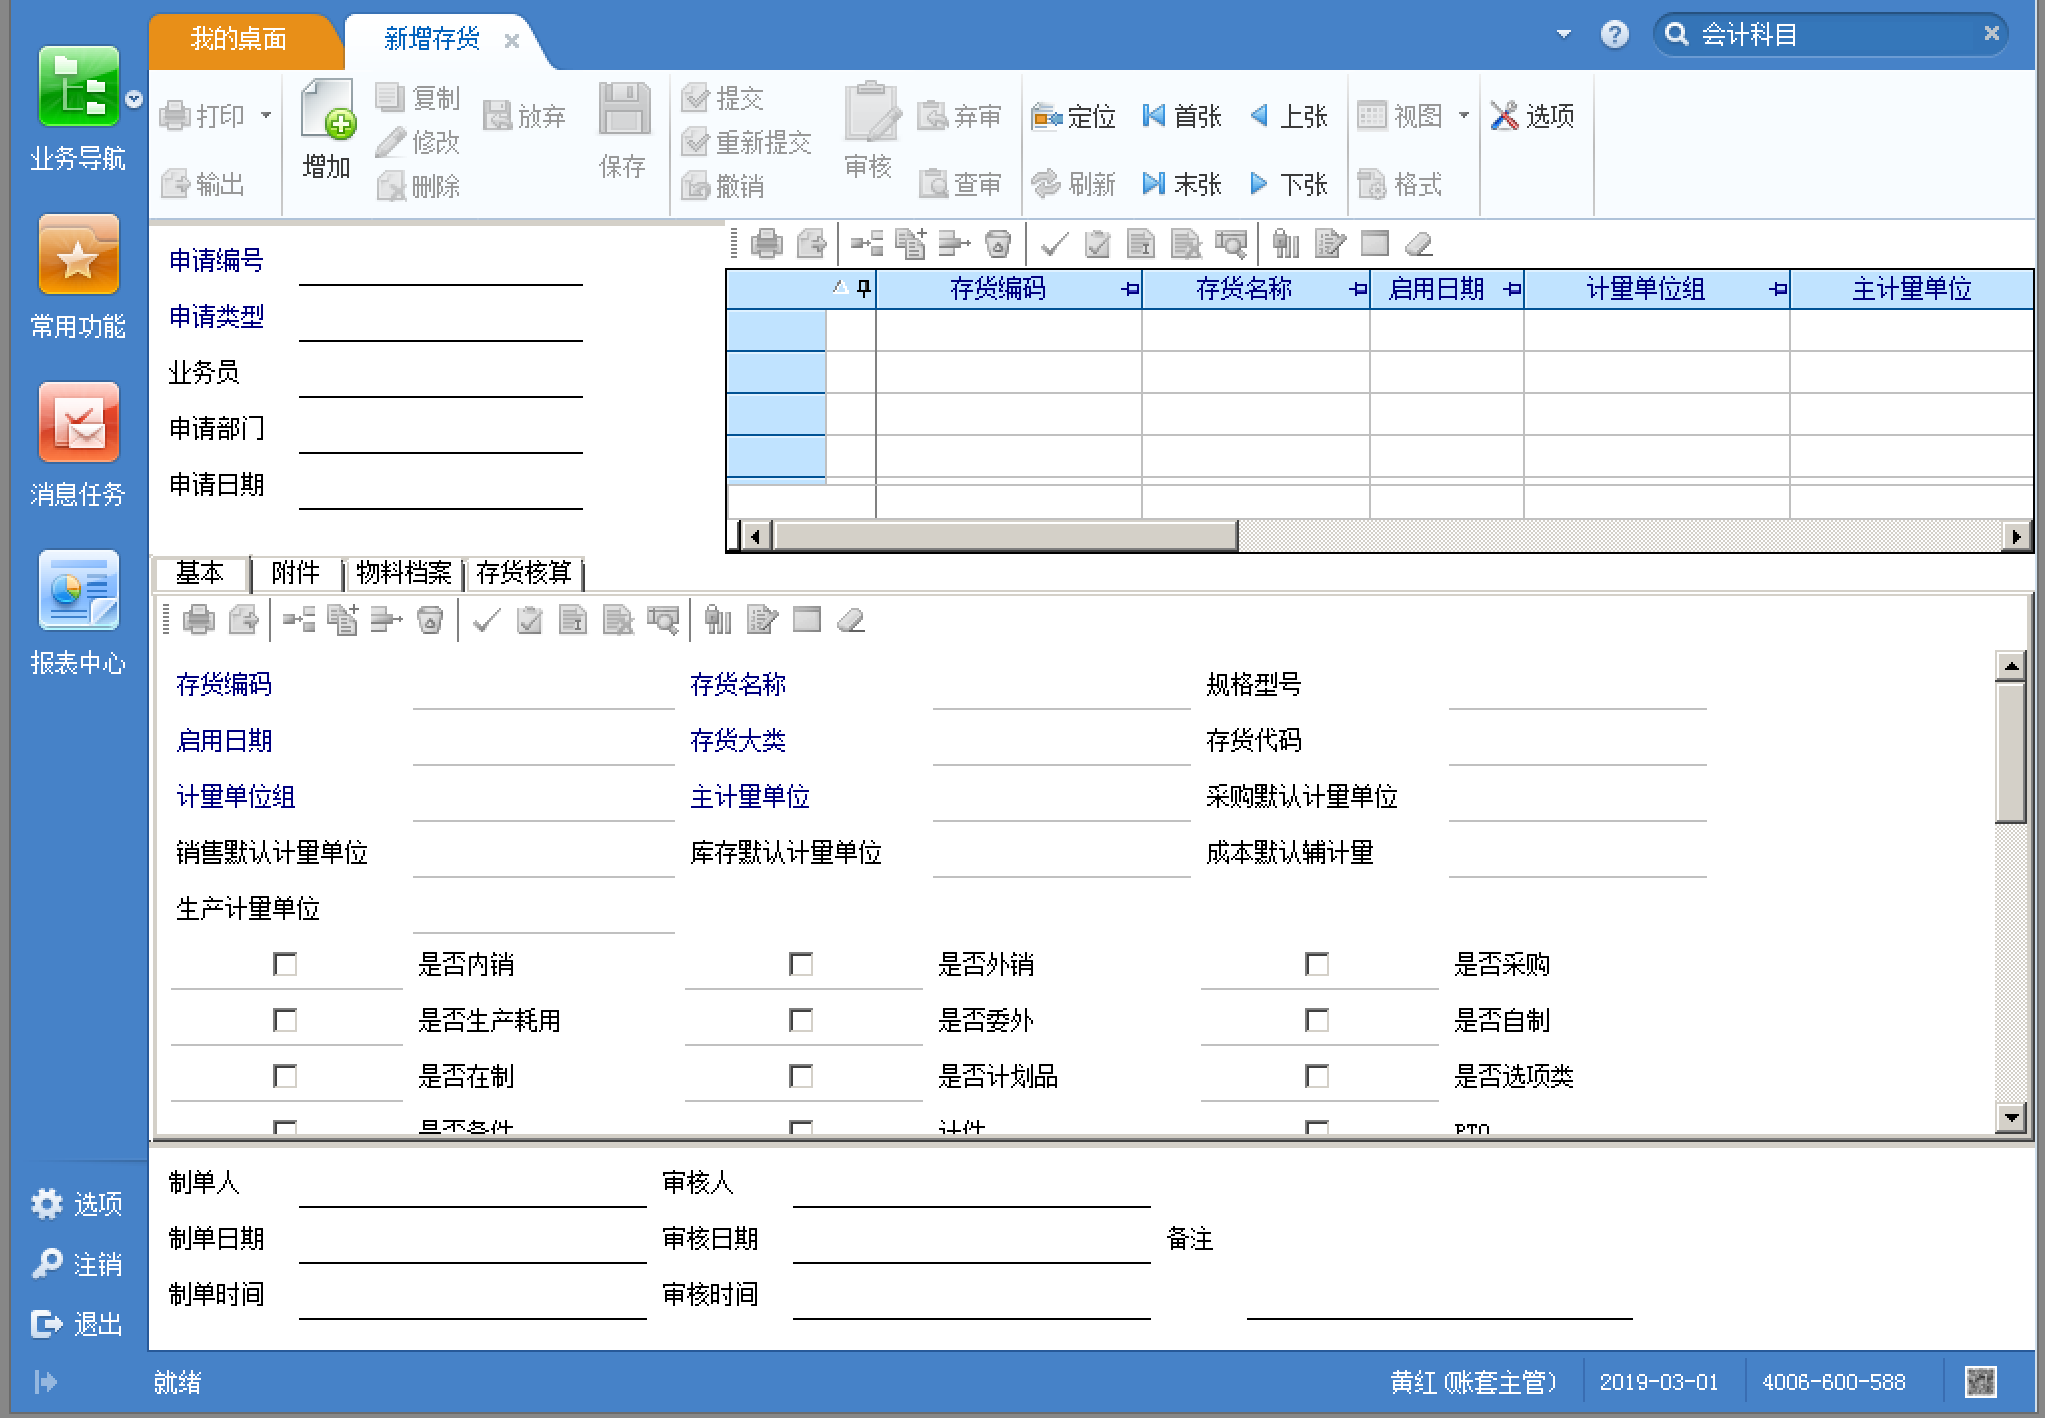Open the 视图 dropdown arrow
The width and height of the screenshot is (2045, 1418).
point(1464,116)
